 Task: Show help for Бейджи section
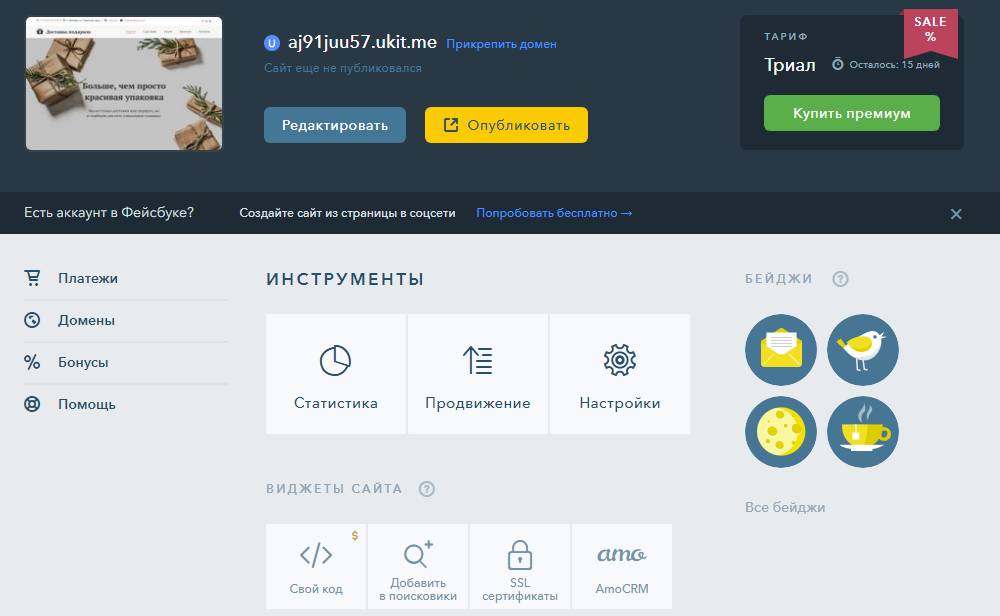840,279
